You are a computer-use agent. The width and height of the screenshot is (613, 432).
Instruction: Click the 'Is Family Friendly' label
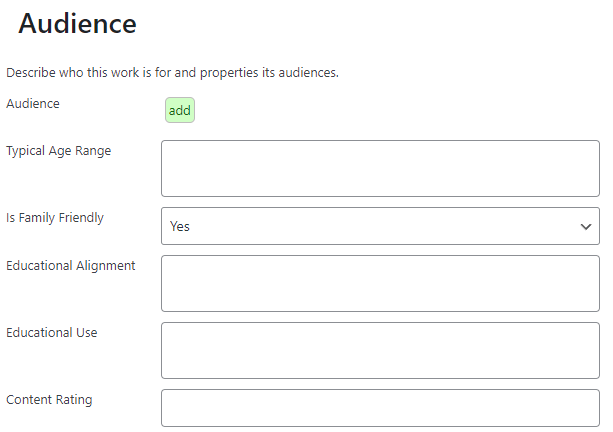click(55, 217)
